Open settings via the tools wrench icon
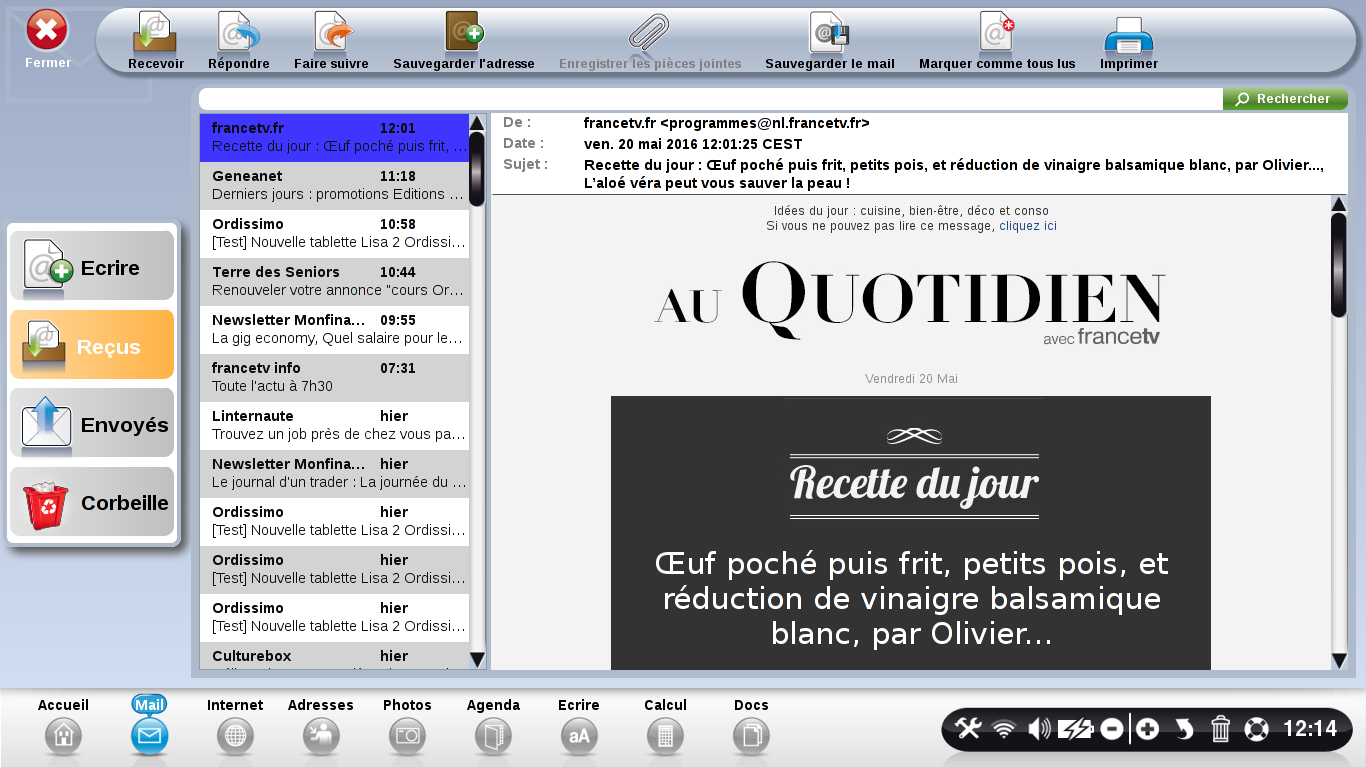 click(x=968, y=729)
